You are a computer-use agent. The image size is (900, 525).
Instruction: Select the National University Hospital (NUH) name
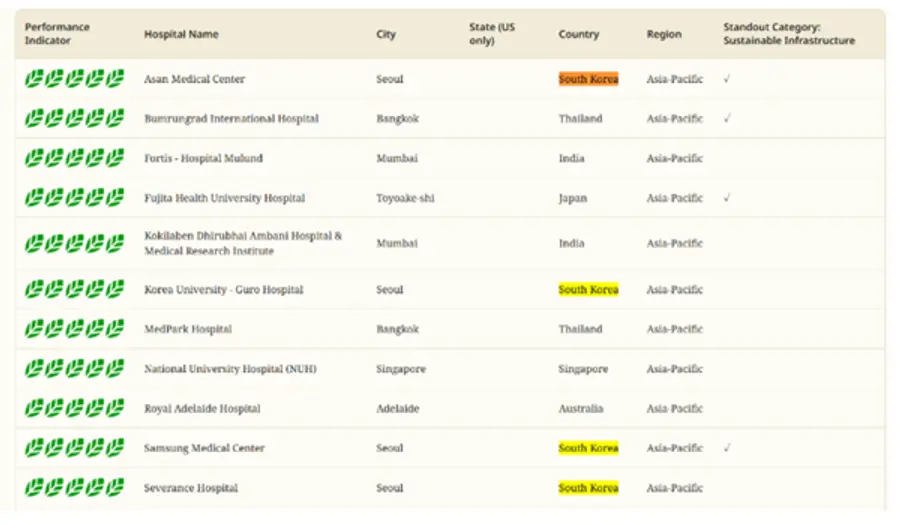(230, 368)
